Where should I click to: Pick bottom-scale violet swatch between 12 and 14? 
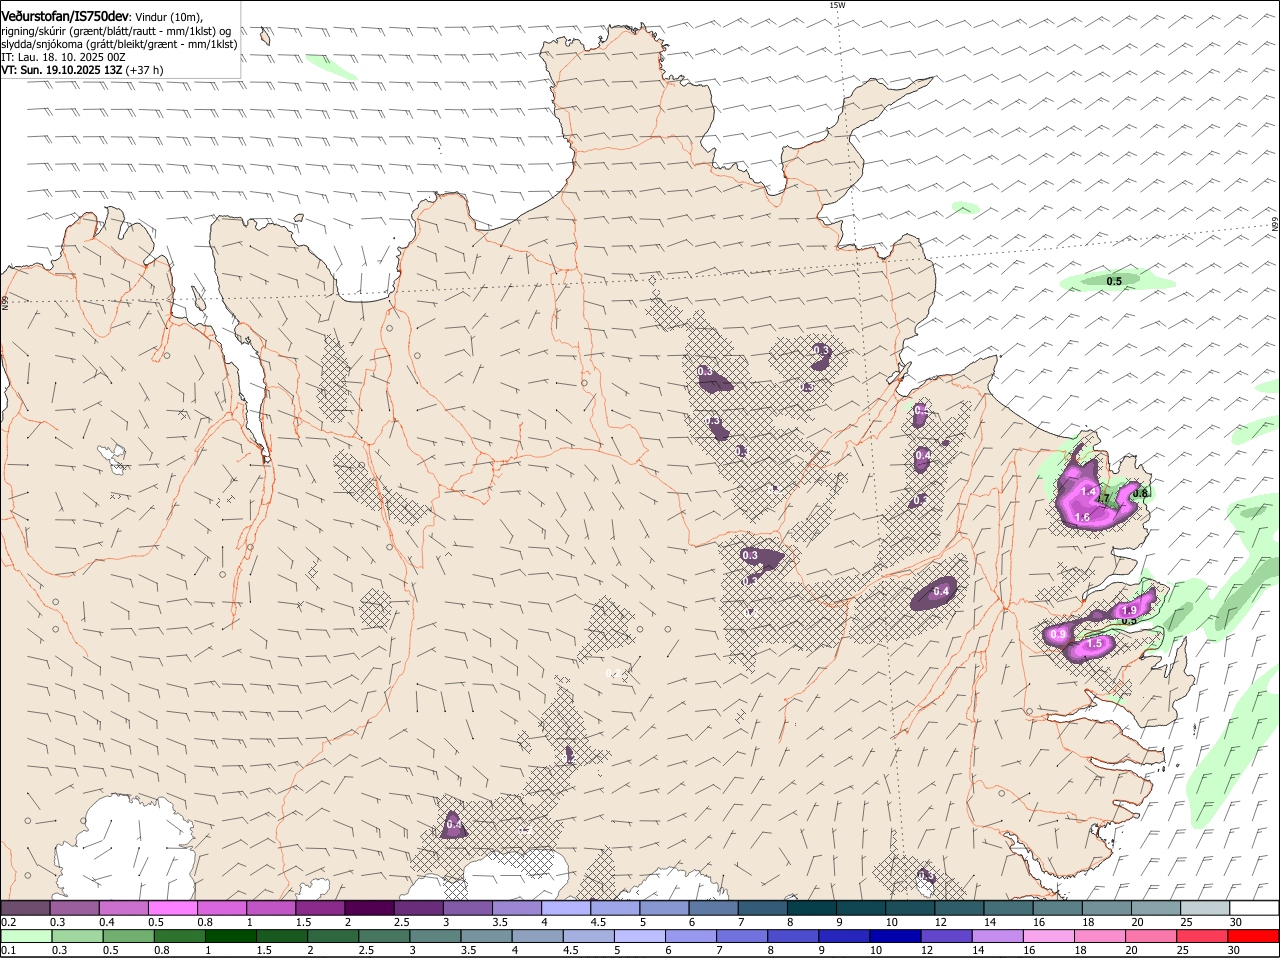945,935
